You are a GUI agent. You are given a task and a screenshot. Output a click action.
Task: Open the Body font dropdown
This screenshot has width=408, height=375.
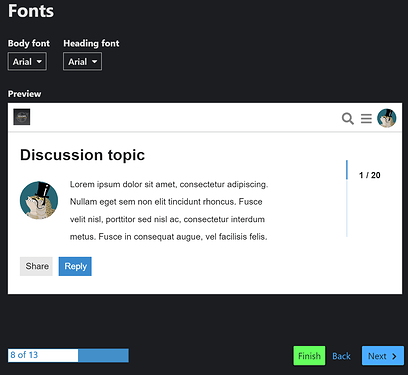click(x=27, y=62)
